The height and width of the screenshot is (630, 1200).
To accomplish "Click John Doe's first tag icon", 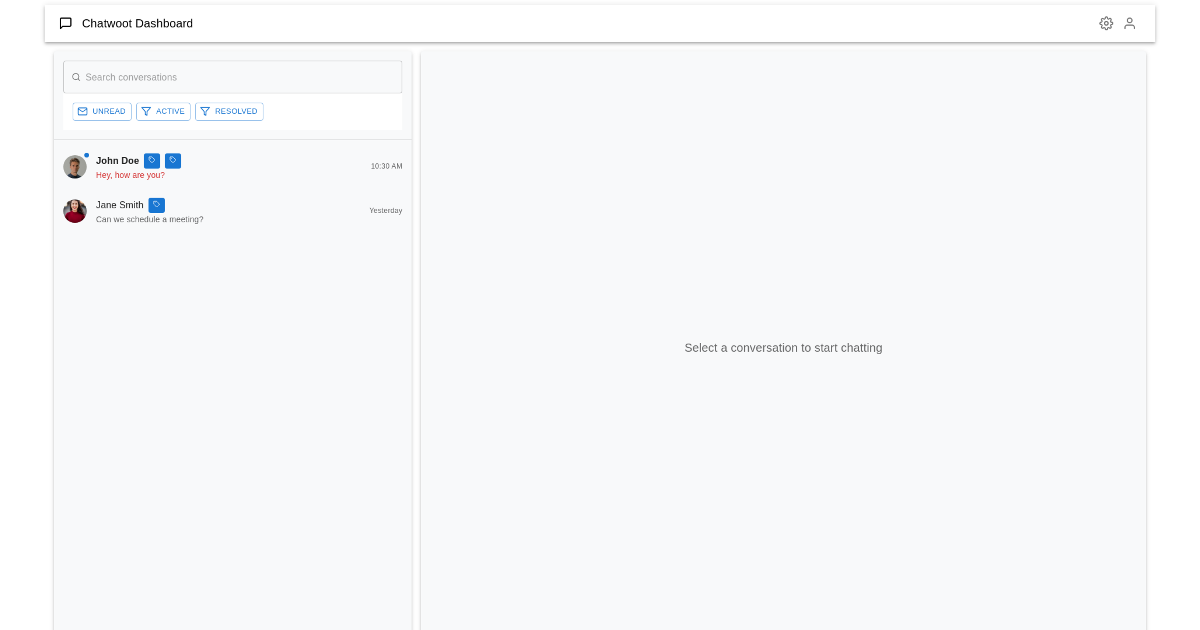I will [x=152, y=160].
